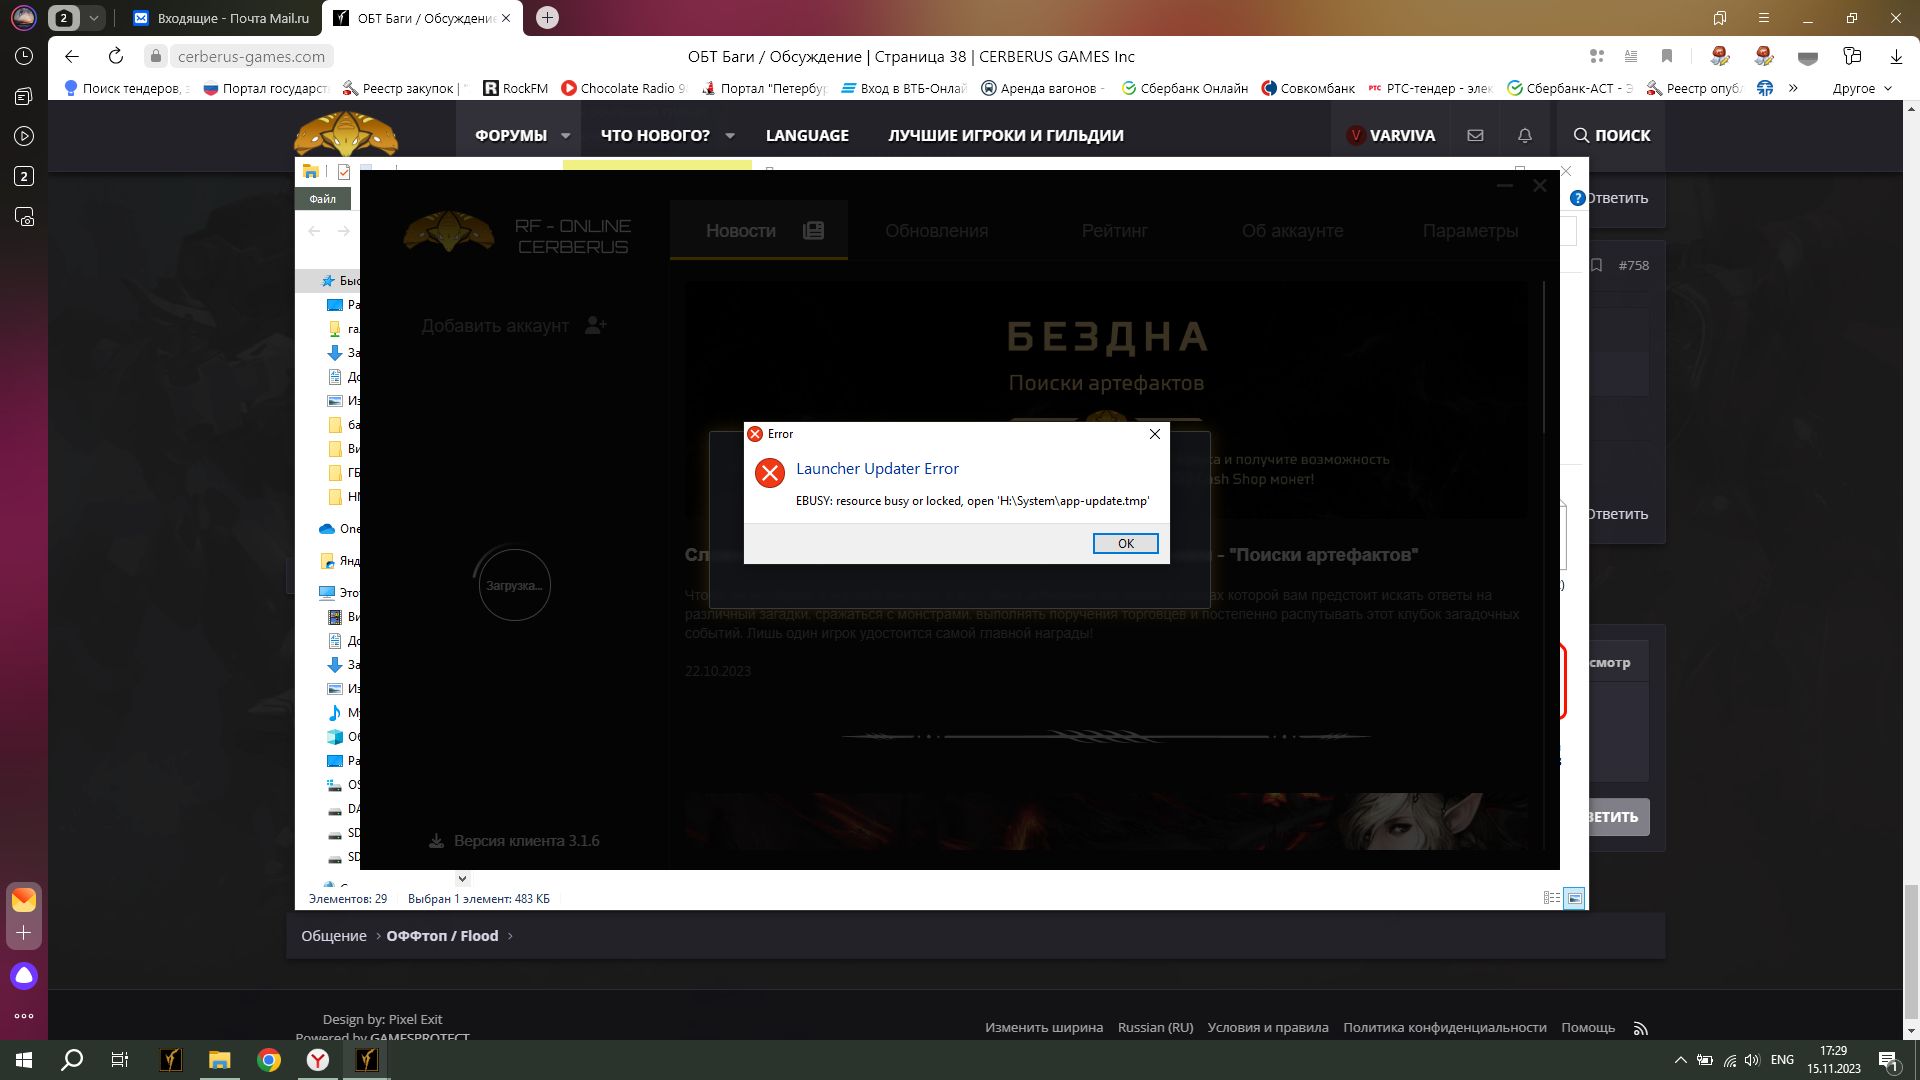This screenshot has height=1080, width=1920.
Task: Click OK in the Launcher Updater Error dialog
Action: coord(1125,543)
